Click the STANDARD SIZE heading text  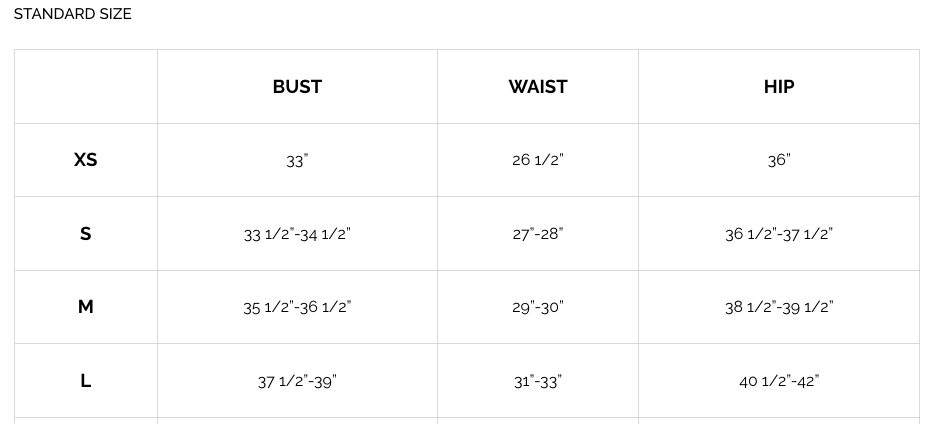pyautogui.click(x=73, y=14)
